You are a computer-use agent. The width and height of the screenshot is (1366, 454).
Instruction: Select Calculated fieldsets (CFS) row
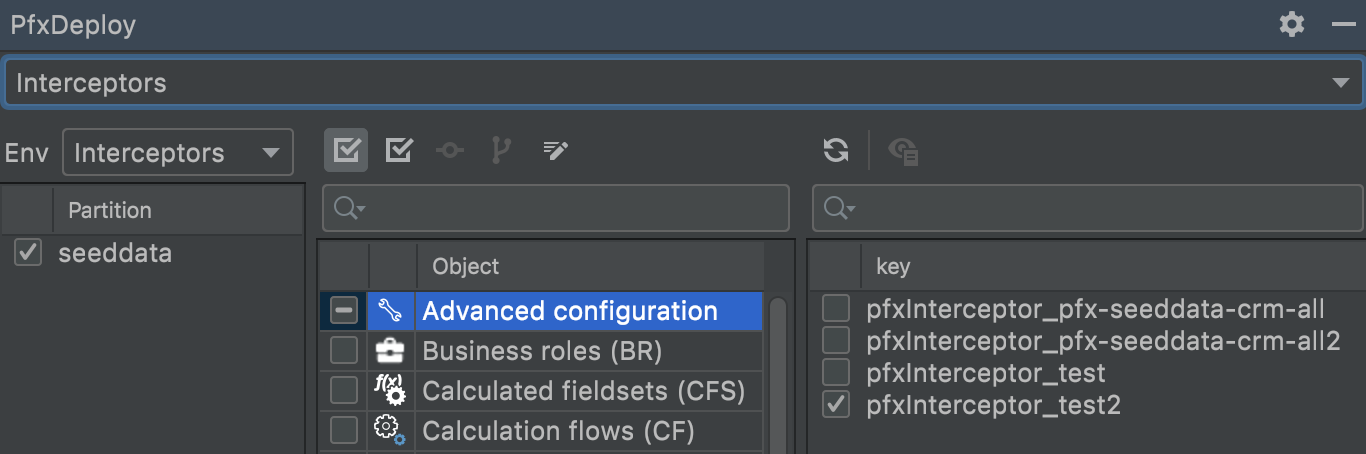pyautogui.click(x=583, y=391)
